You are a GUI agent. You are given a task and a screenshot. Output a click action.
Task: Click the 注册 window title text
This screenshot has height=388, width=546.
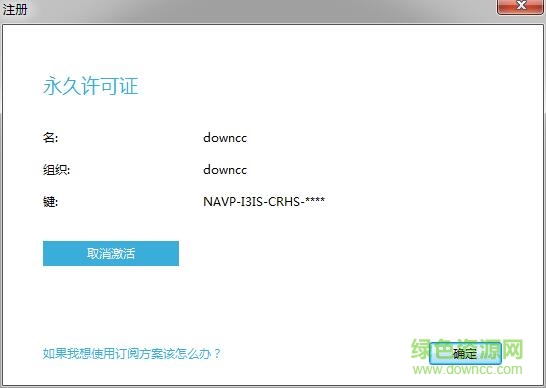[x=15, y=9]
